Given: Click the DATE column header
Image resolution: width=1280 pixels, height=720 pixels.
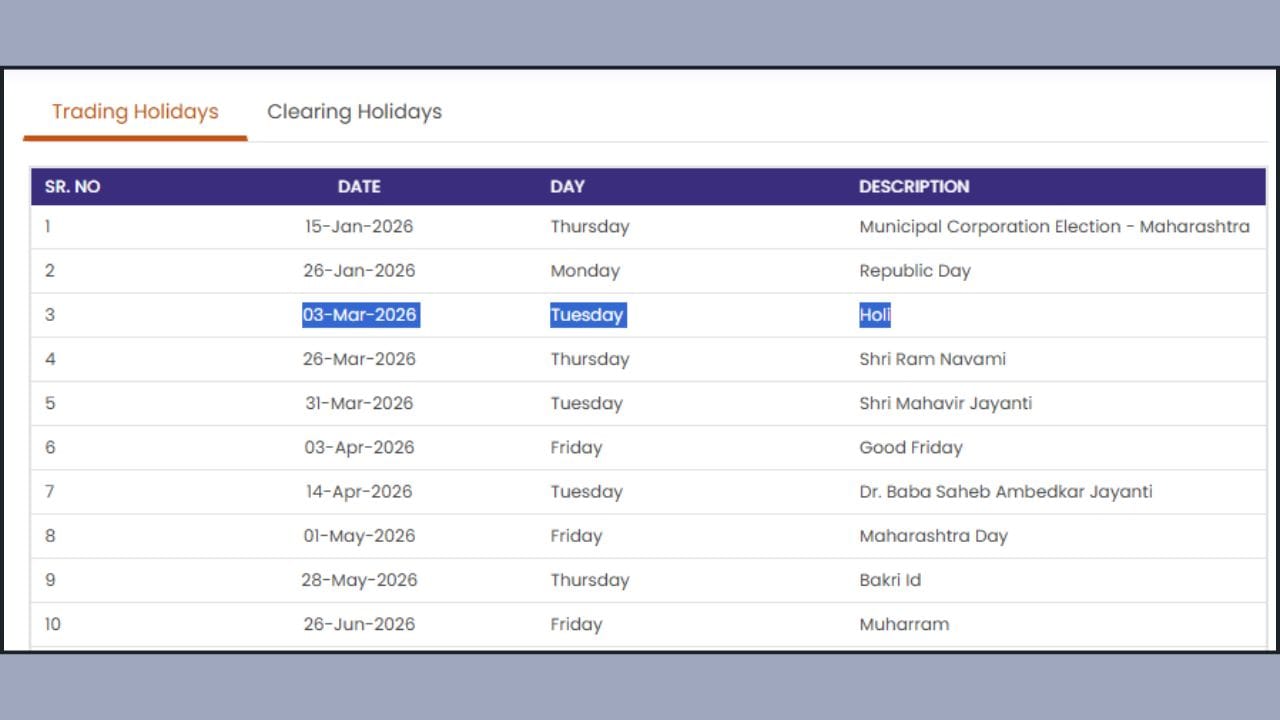Looking at the screenshot, I should pyautogui.click(x=359, y=187).
